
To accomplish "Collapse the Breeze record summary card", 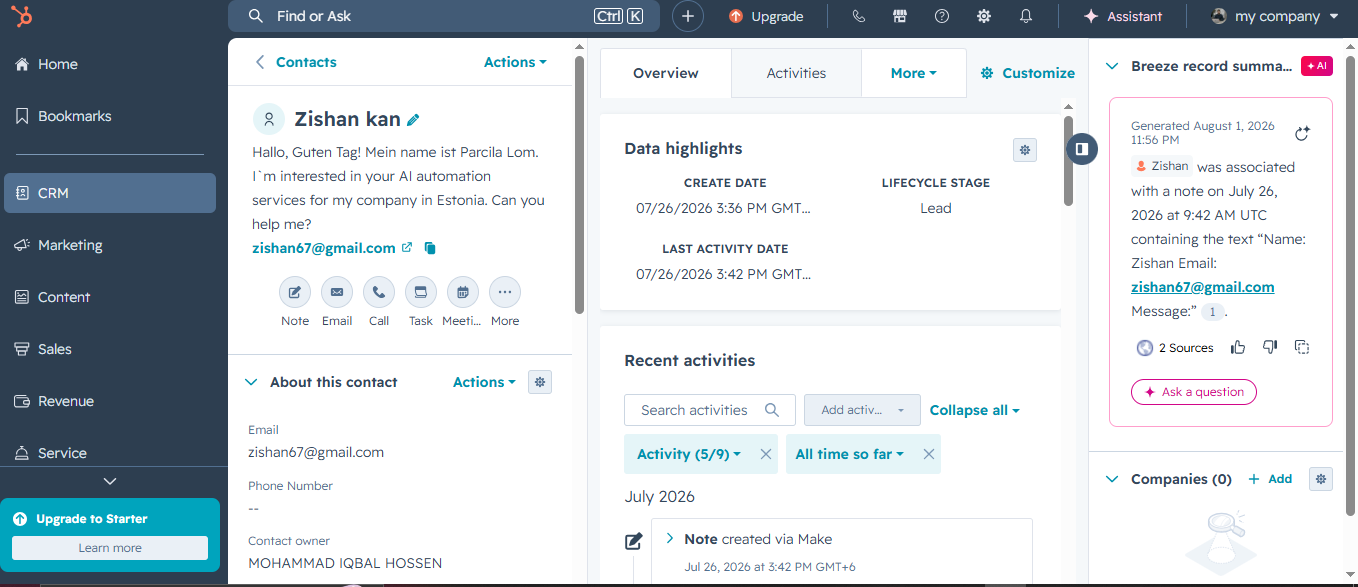I will click(1111, 66).
